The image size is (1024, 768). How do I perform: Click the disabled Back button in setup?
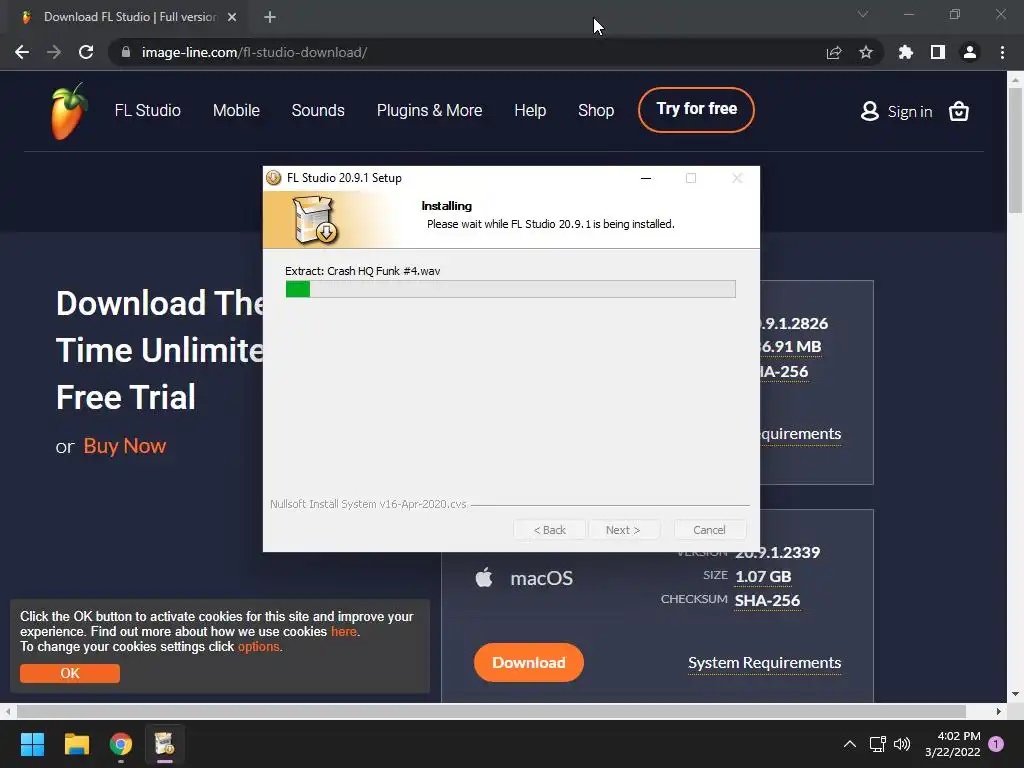click(550, 530)
